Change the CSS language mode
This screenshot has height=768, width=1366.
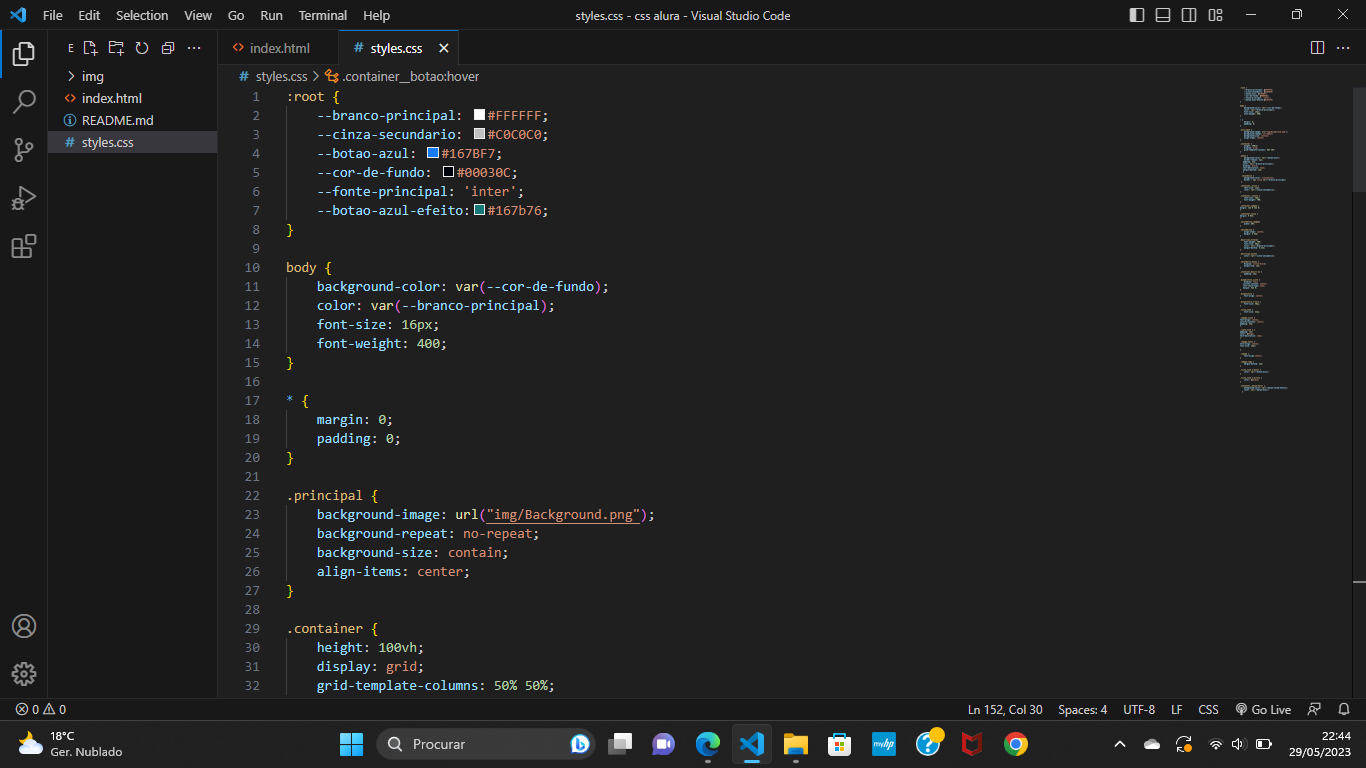point(1208,710)
